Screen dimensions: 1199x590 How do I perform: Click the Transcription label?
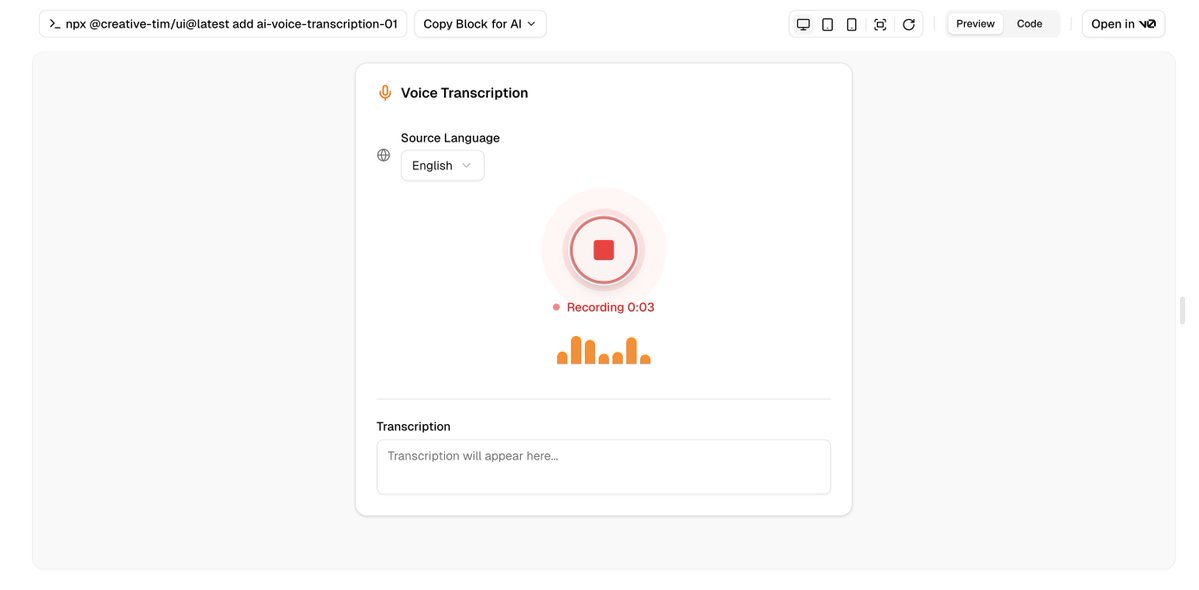tap(413, 426)
